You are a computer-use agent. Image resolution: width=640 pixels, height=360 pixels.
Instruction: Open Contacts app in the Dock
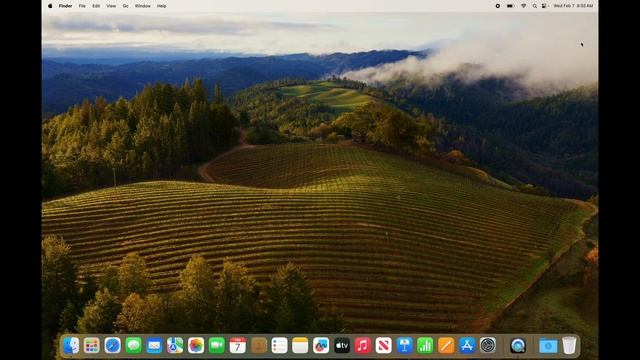pos(259,346)
